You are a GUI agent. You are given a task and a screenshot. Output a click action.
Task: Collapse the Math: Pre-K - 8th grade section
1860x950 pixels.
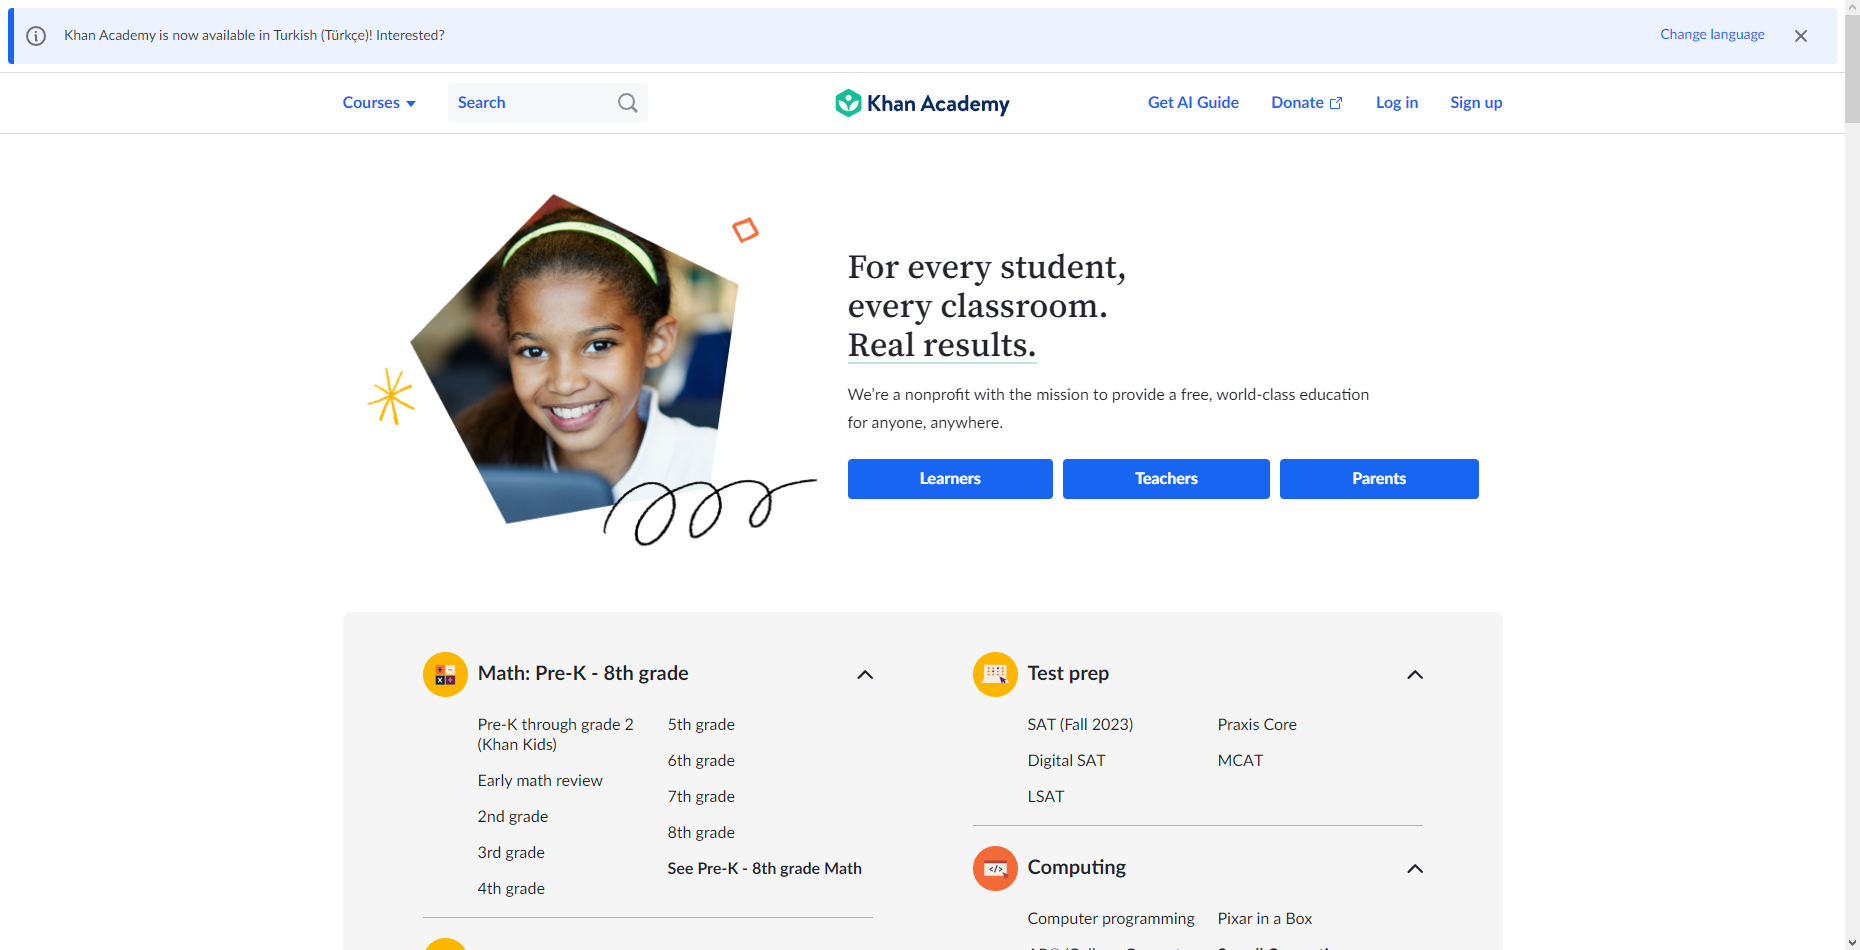coord(865,675)
